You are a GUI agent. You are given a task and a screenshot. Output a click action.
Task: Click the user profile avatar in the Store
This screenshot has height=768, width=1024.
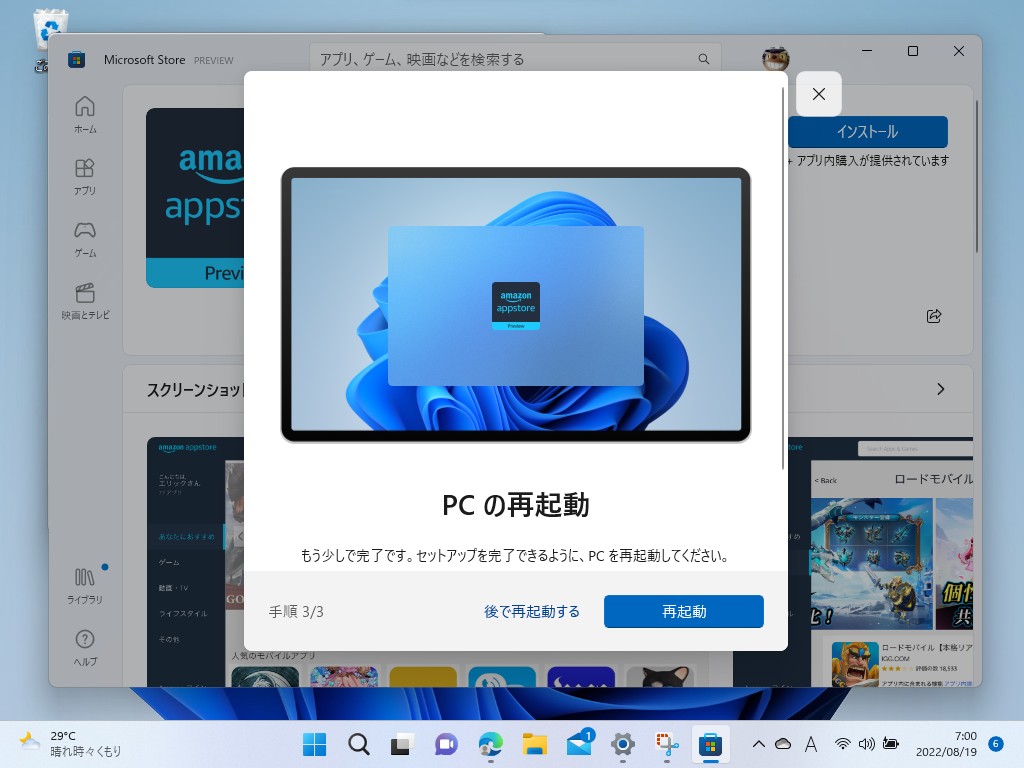point(775,59)
